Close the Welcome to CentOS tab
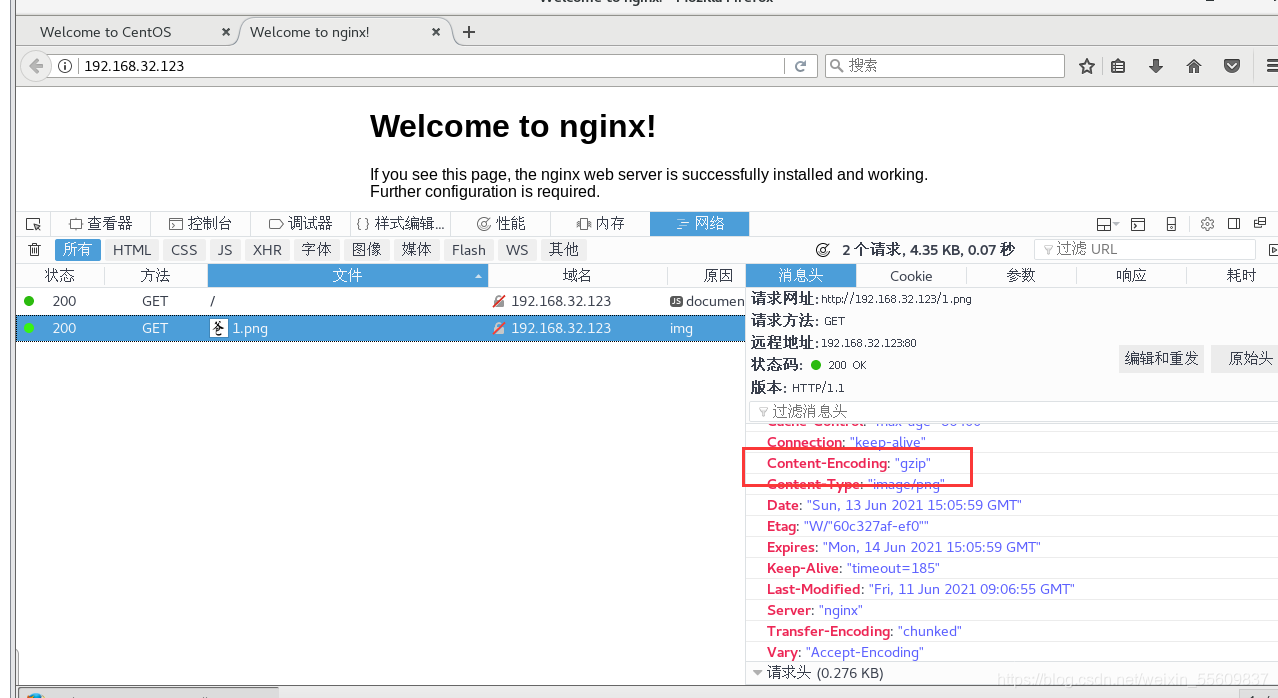 click(x=226, y=32)
